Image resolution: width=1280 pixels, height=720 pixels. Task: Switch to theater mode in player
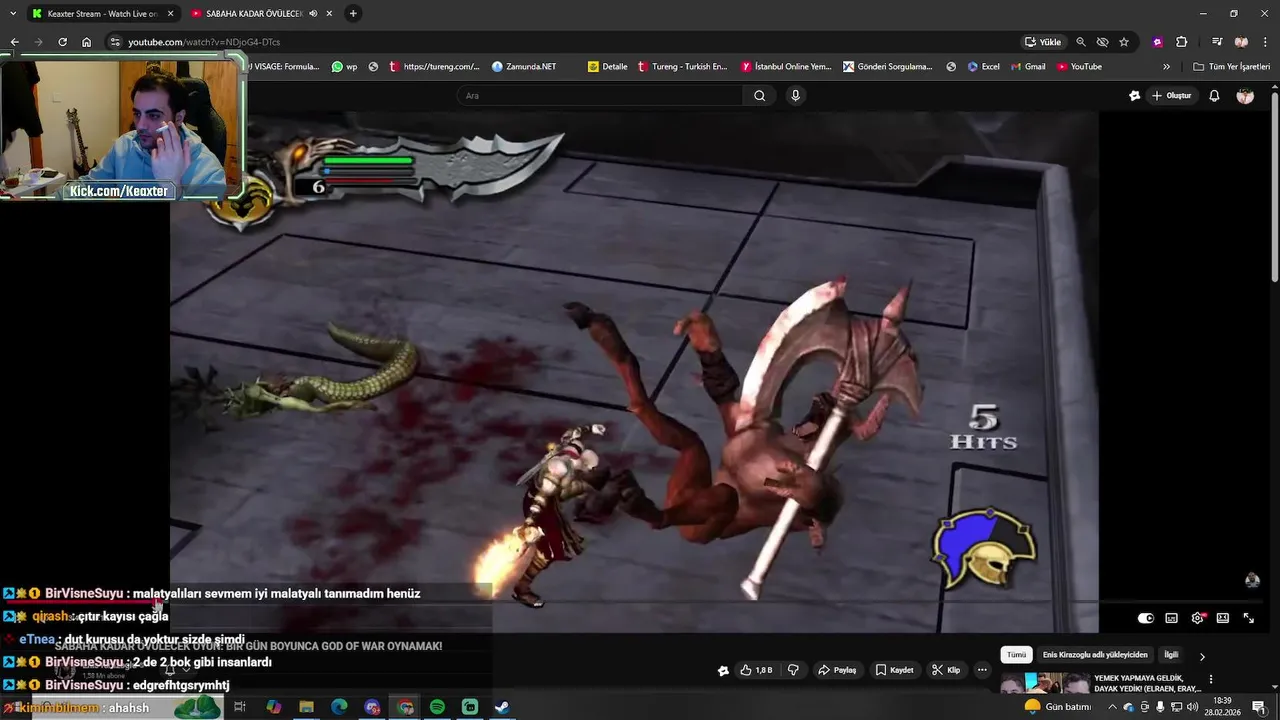1222,618
